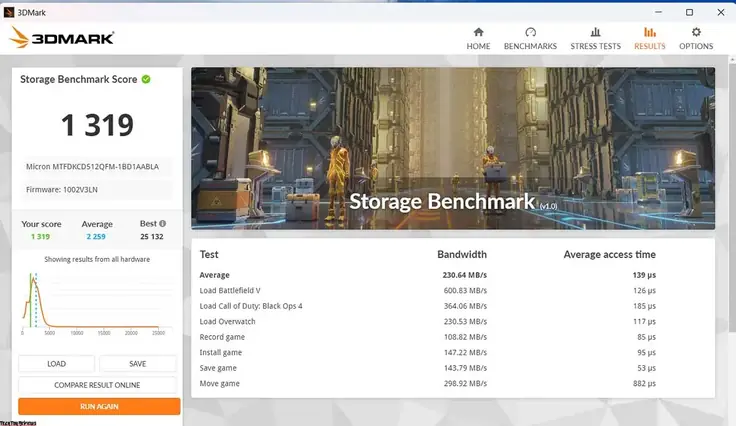Click the Storage Benchmark banner image

453,148
